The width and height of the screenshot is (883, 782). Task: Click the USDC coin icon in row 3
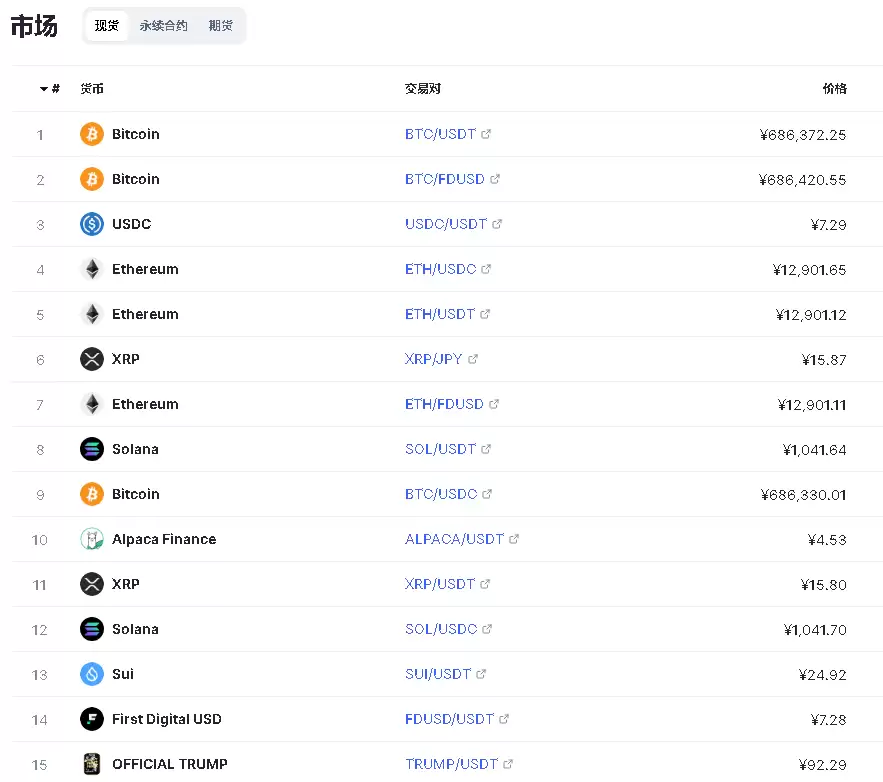(91, 224)
